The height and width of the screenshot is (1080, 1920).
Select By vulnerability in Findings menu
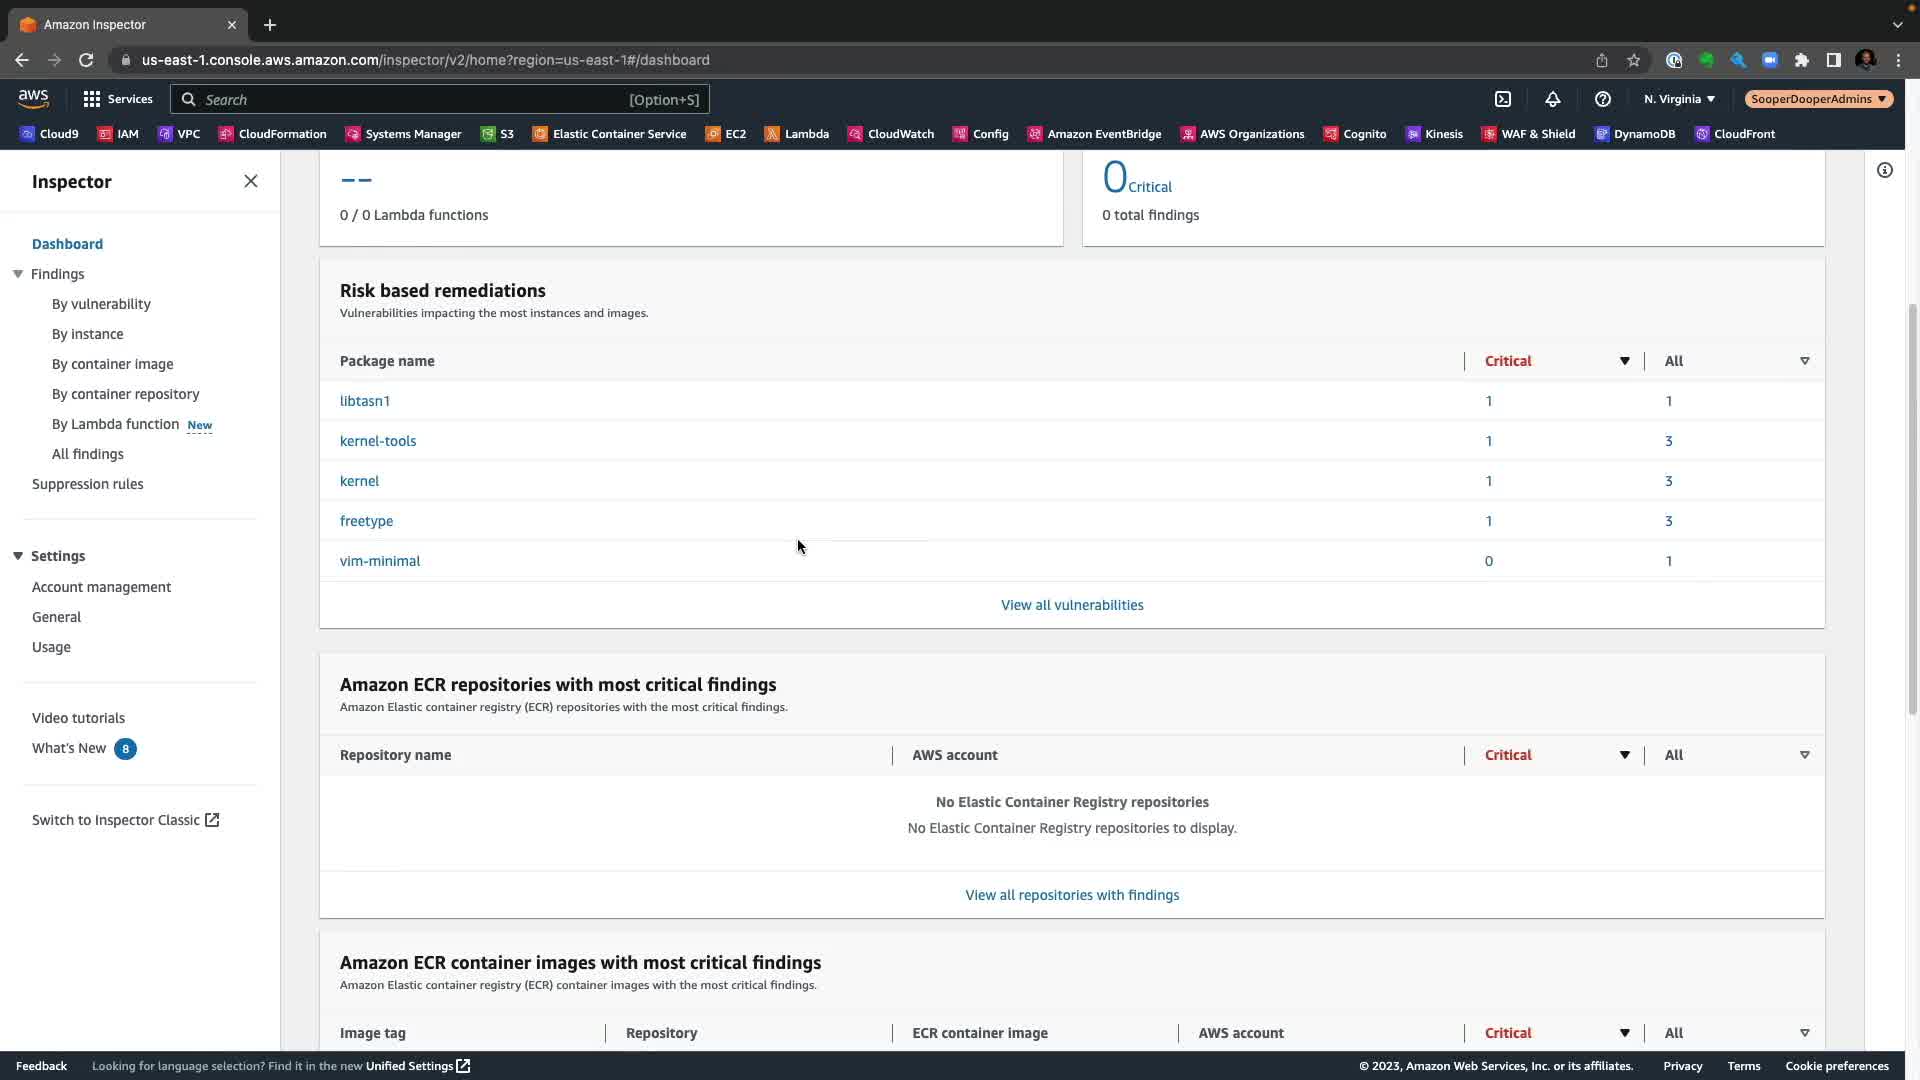click(101, 304)
